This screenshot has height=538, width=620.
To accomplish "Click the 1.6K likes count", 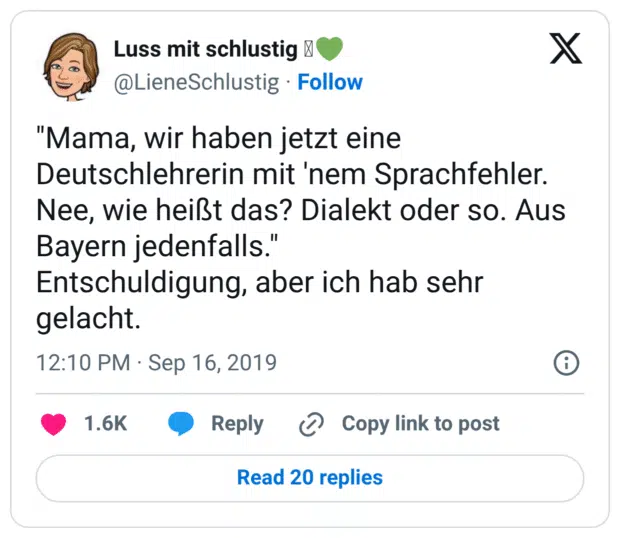I will 105,424.
